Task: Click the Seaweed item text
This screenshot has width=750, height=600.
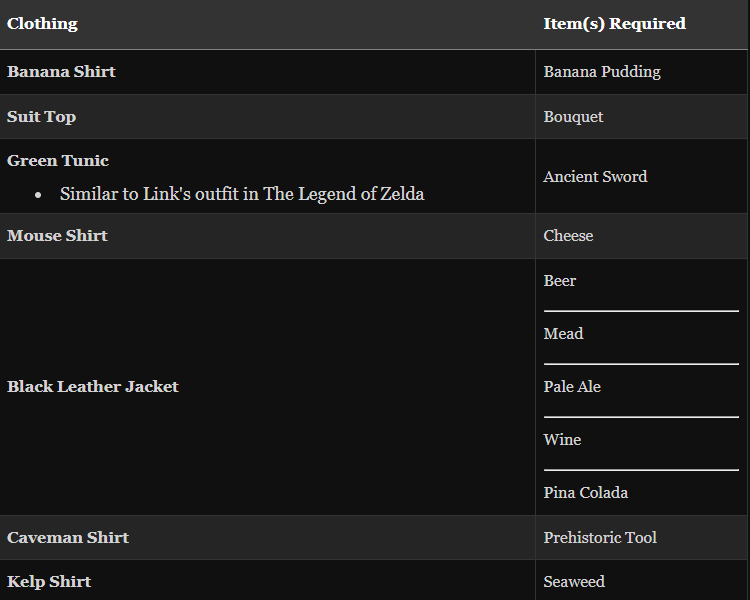Action: 574,582
